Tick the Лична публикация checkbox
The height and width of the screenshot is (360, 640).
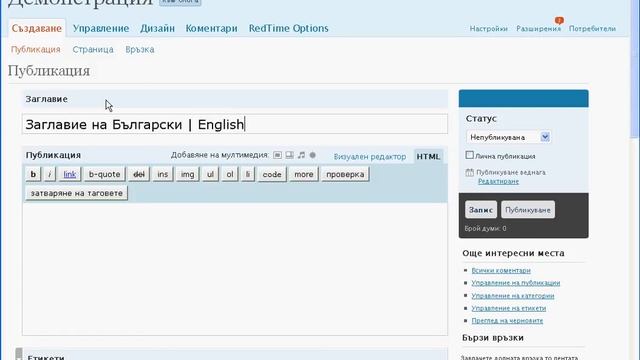pyautogui.click(x=469, y=155)
